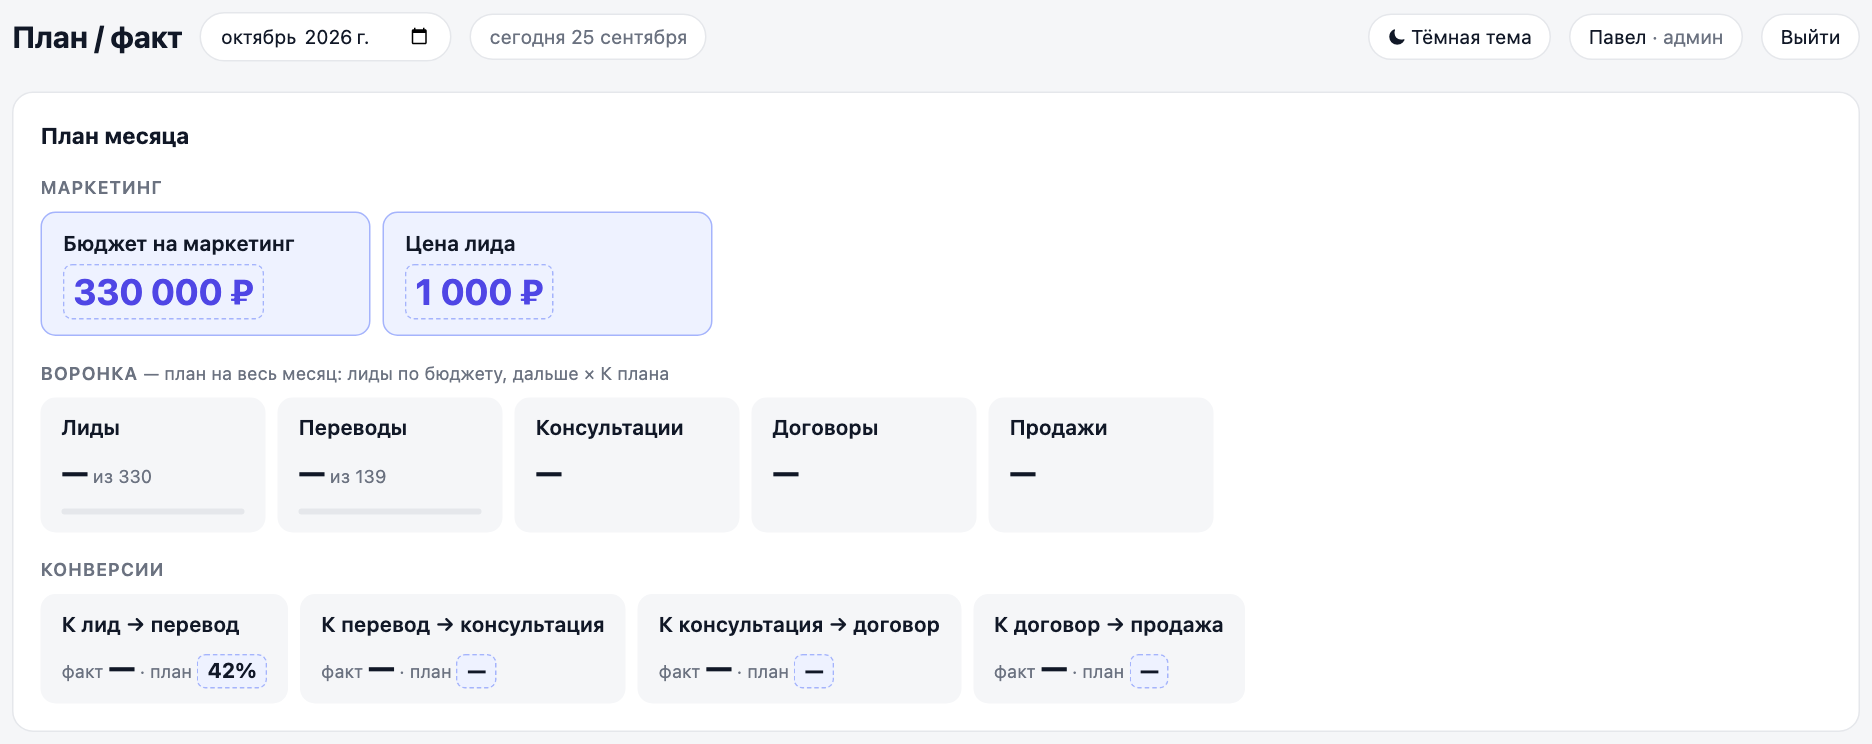1872x744 pixels.
Task: Click the Договоры card title
Action: tap(826, 428)
